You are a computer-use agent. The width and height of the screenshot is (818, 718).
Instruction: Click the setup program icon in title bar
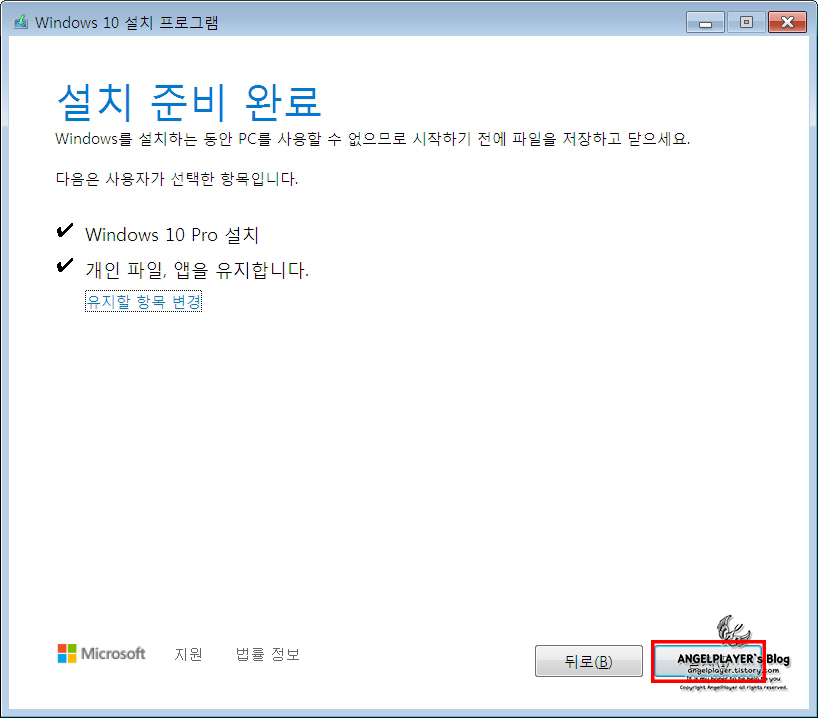(x=21, y=22)
